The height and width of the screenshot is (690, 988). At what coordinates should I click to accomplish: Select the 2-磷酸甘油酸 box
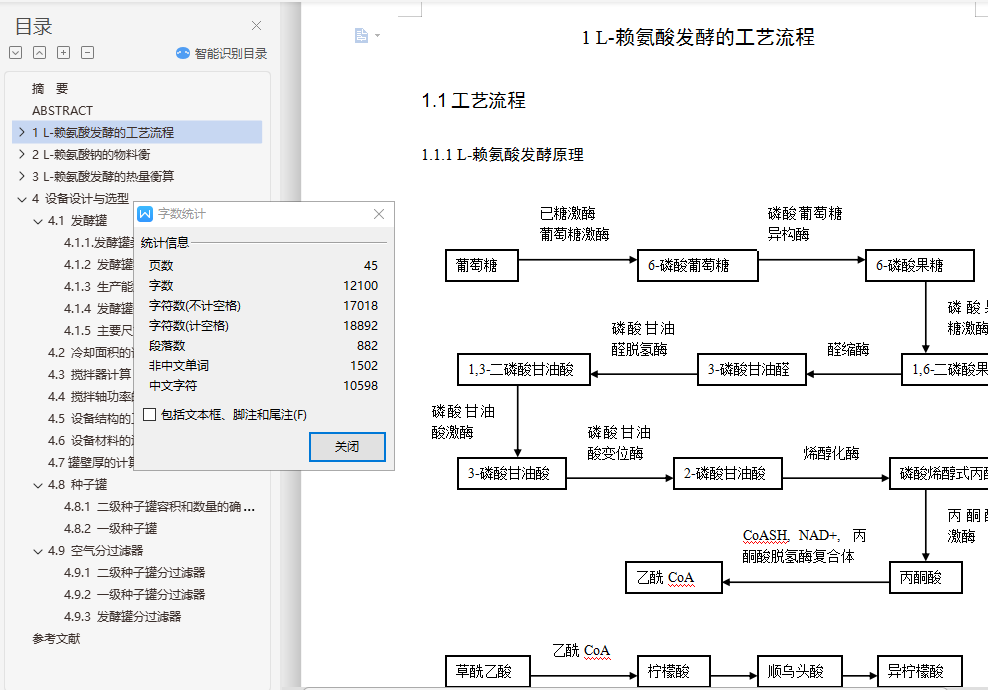coord(728,473)
